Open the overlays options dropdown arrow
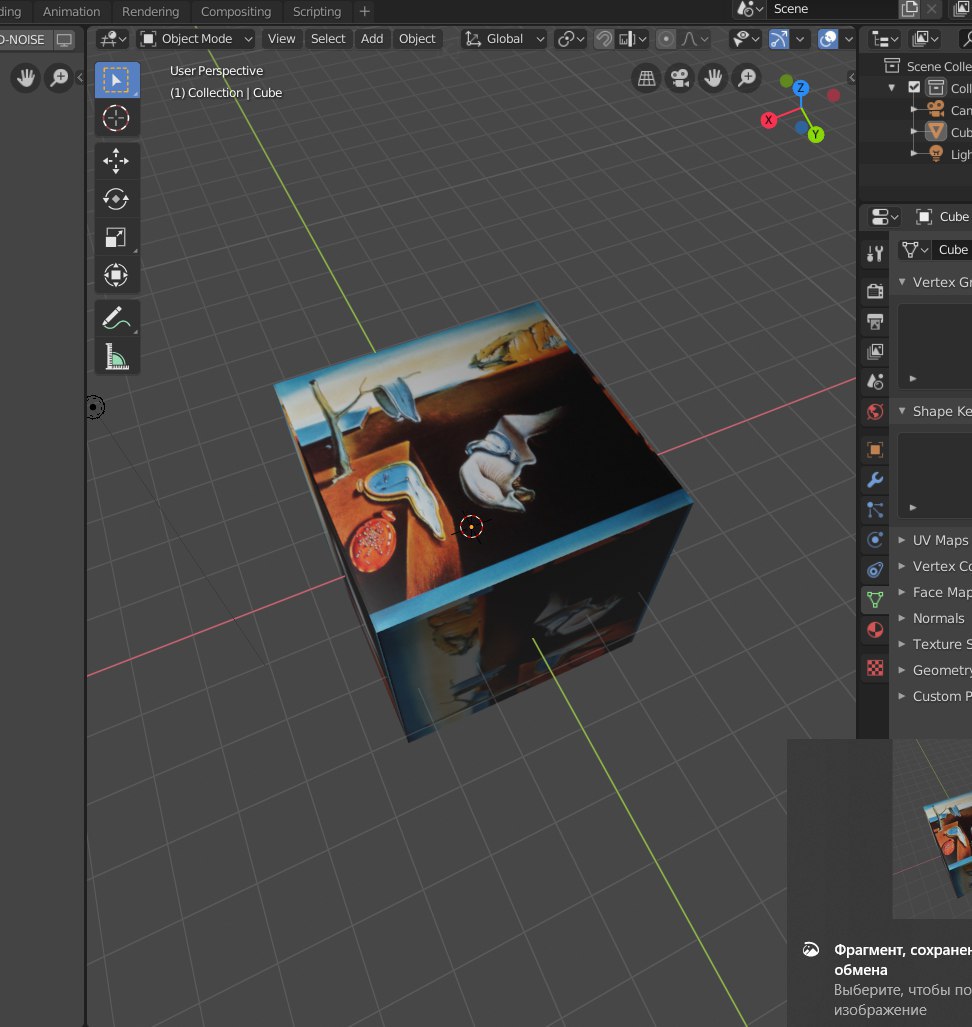 tap(848, 39)
